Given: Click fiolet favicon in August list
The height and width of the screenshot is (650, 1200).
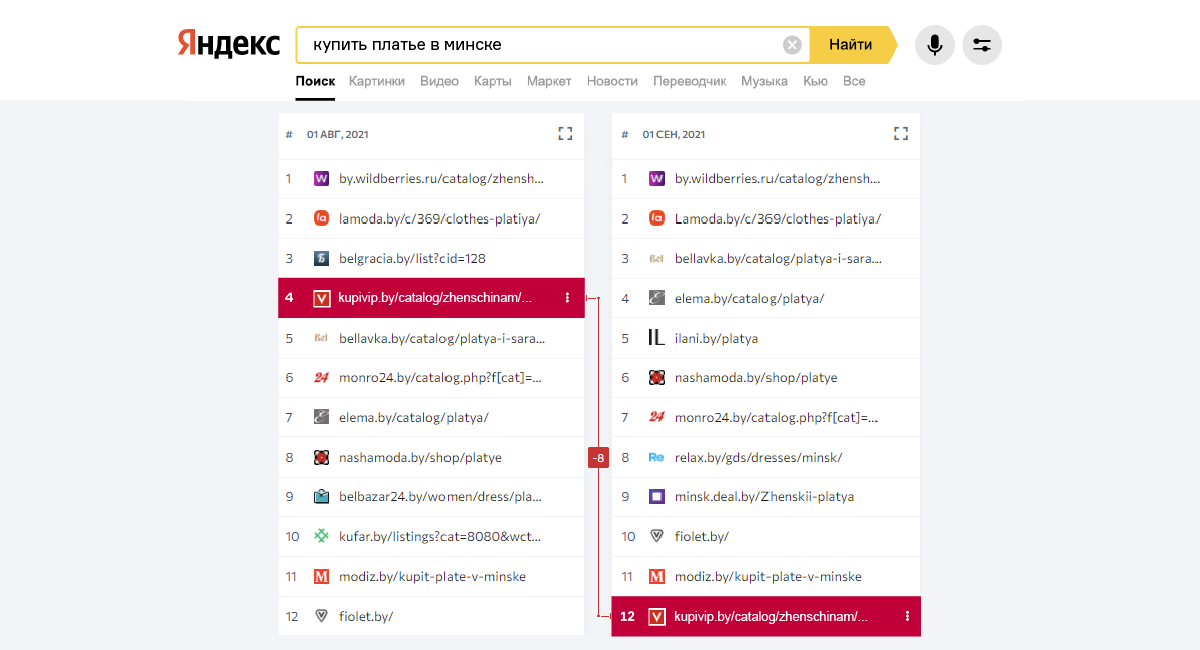Looking at the screenshot, I should [321, 616].
